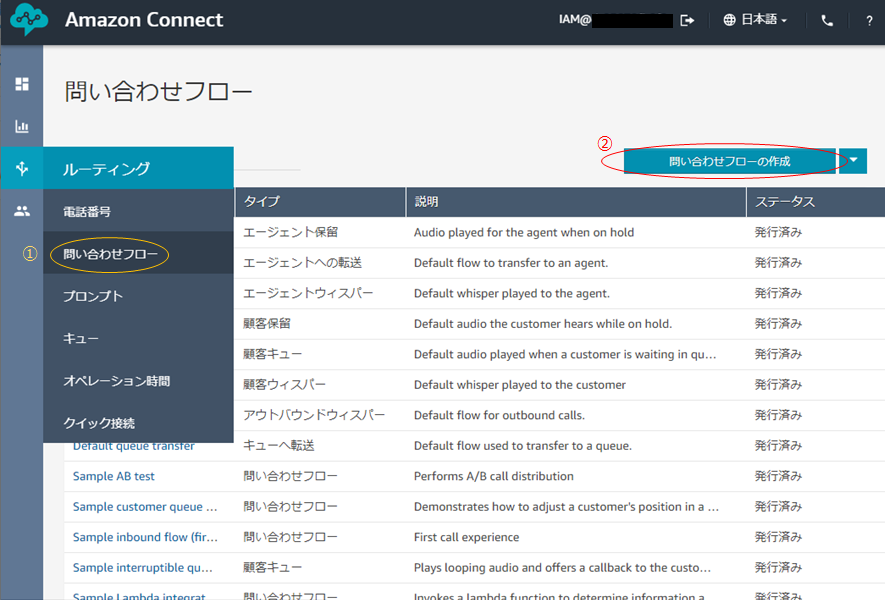The width and height of the screenshot is (885, 600).
Task: Select オペレーション時間 in routing menu
Action: [x=138, y=380]
